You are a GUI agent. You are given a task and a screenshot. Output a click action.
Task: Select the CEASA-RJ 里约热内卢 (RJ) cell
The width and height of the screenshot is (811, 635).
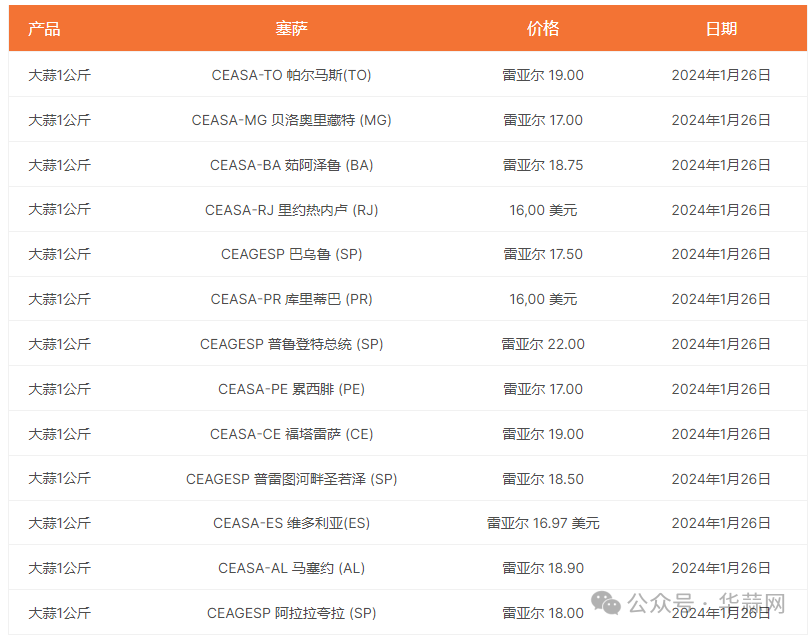(x=291, y=210)
